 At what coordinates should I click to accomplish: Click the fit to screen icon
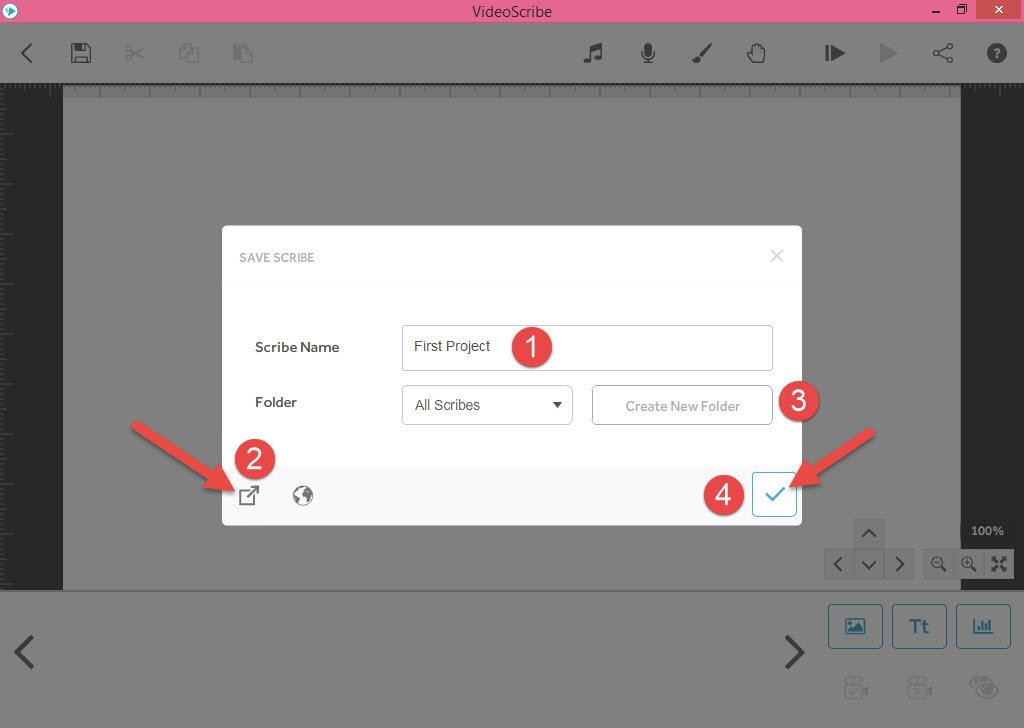pyautogui.click(x=999, y=564)
